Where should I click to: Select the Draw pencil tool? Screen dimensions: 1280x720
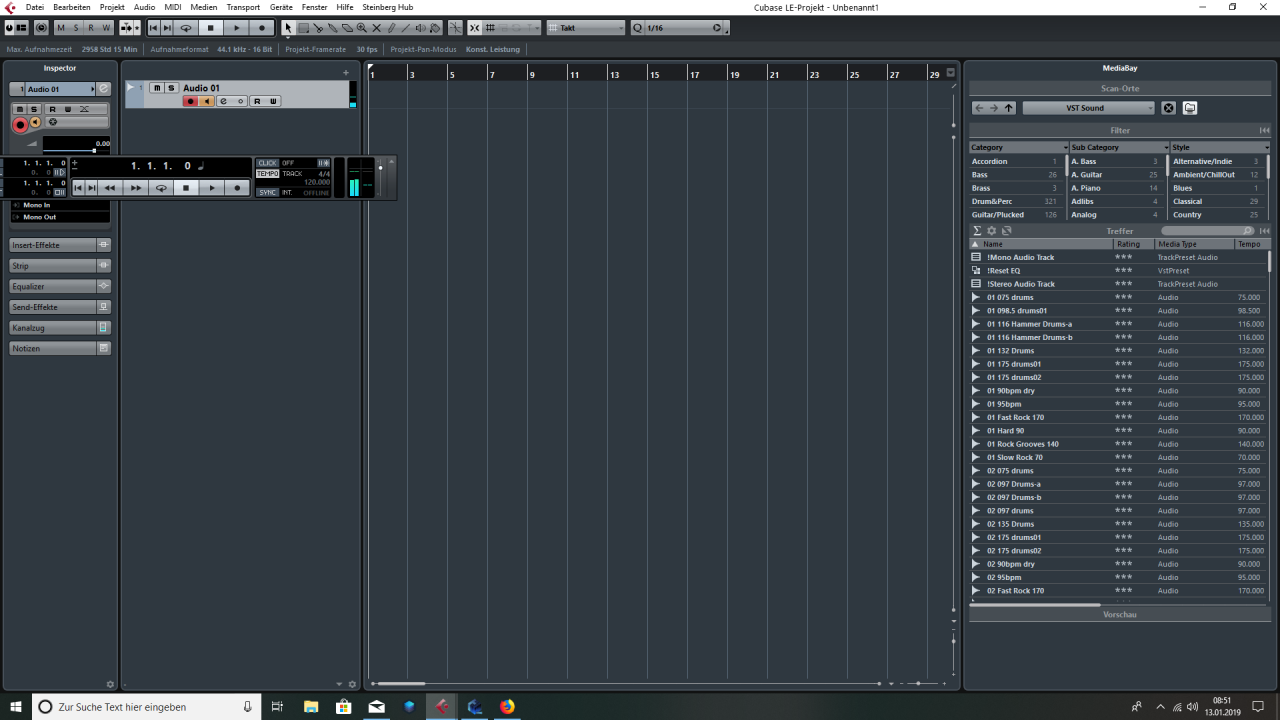391,28
